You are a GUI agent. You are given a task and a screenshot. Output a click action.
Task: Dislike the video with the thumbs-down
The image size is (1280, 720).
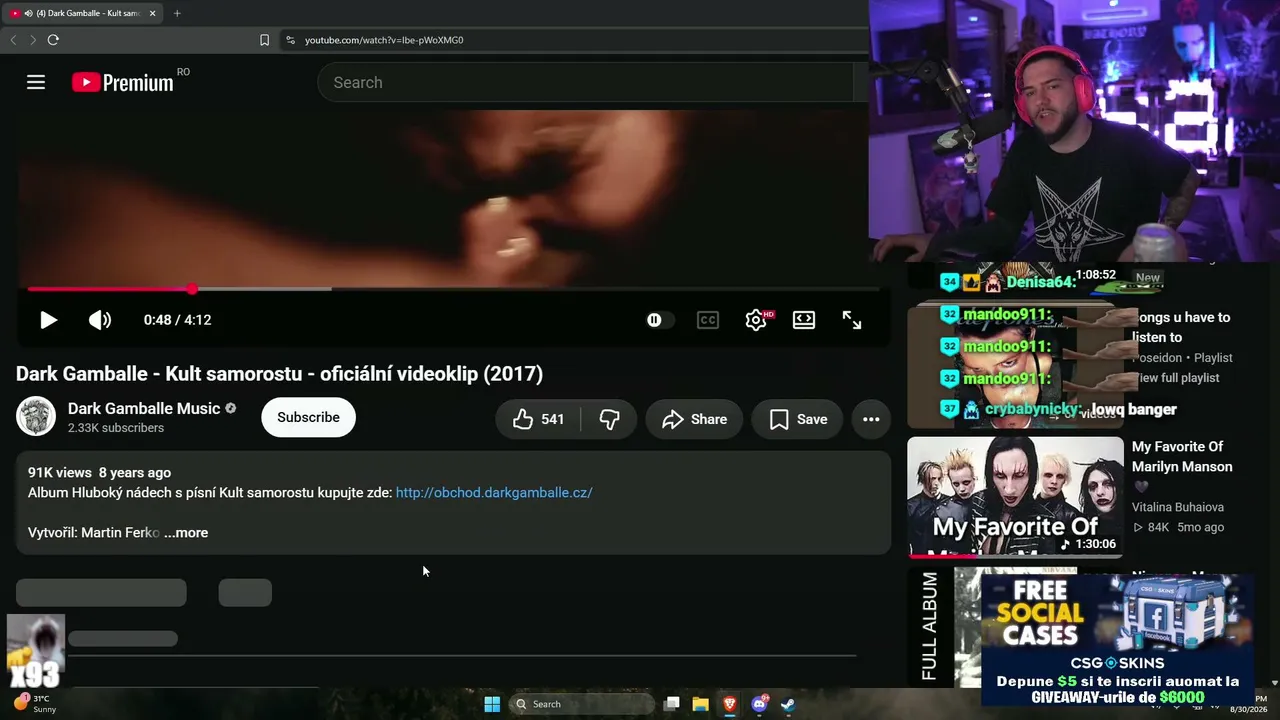click(x=609, y=419)
